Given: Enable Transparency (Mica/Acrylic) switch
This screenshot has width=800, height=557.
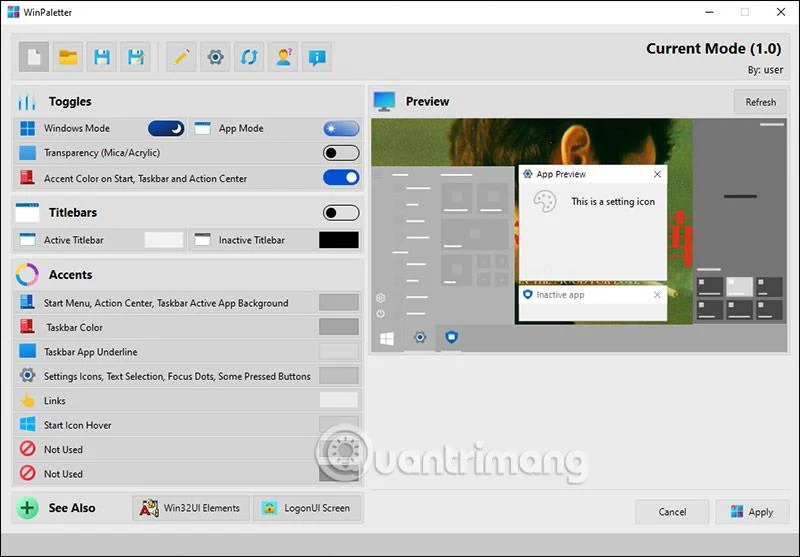Looking at the screenshot, I should point(341,153).
